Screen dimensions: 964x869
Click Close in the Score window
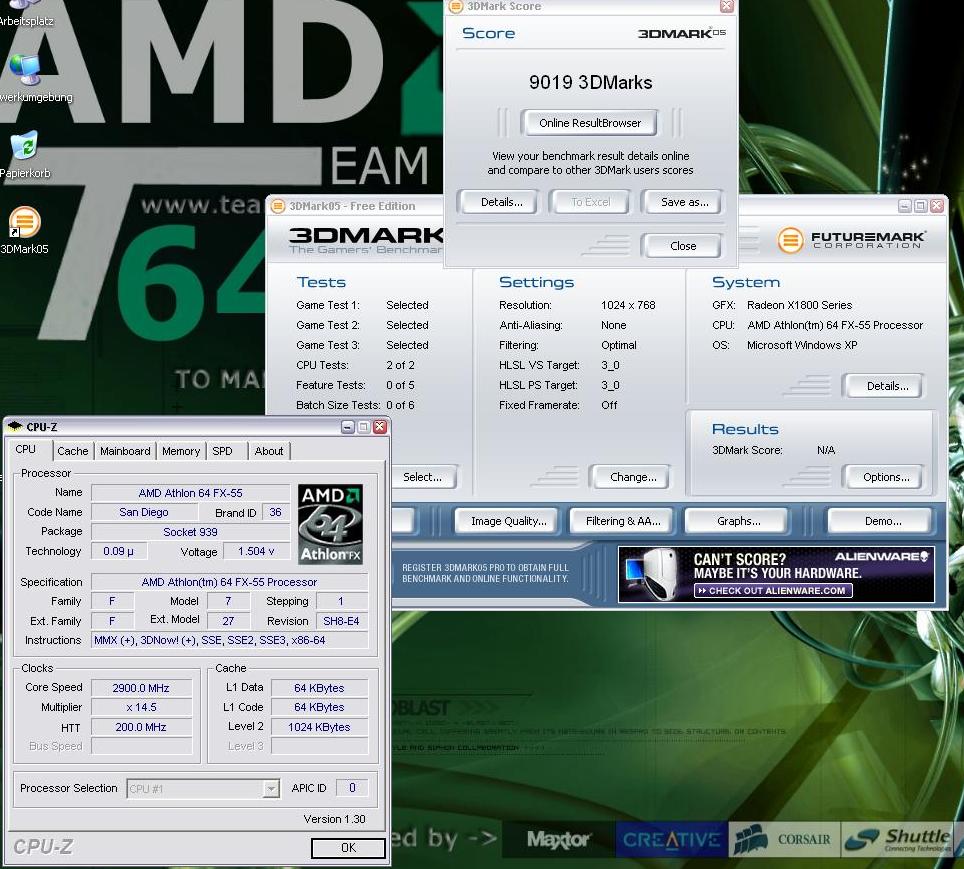coord(682,246)
